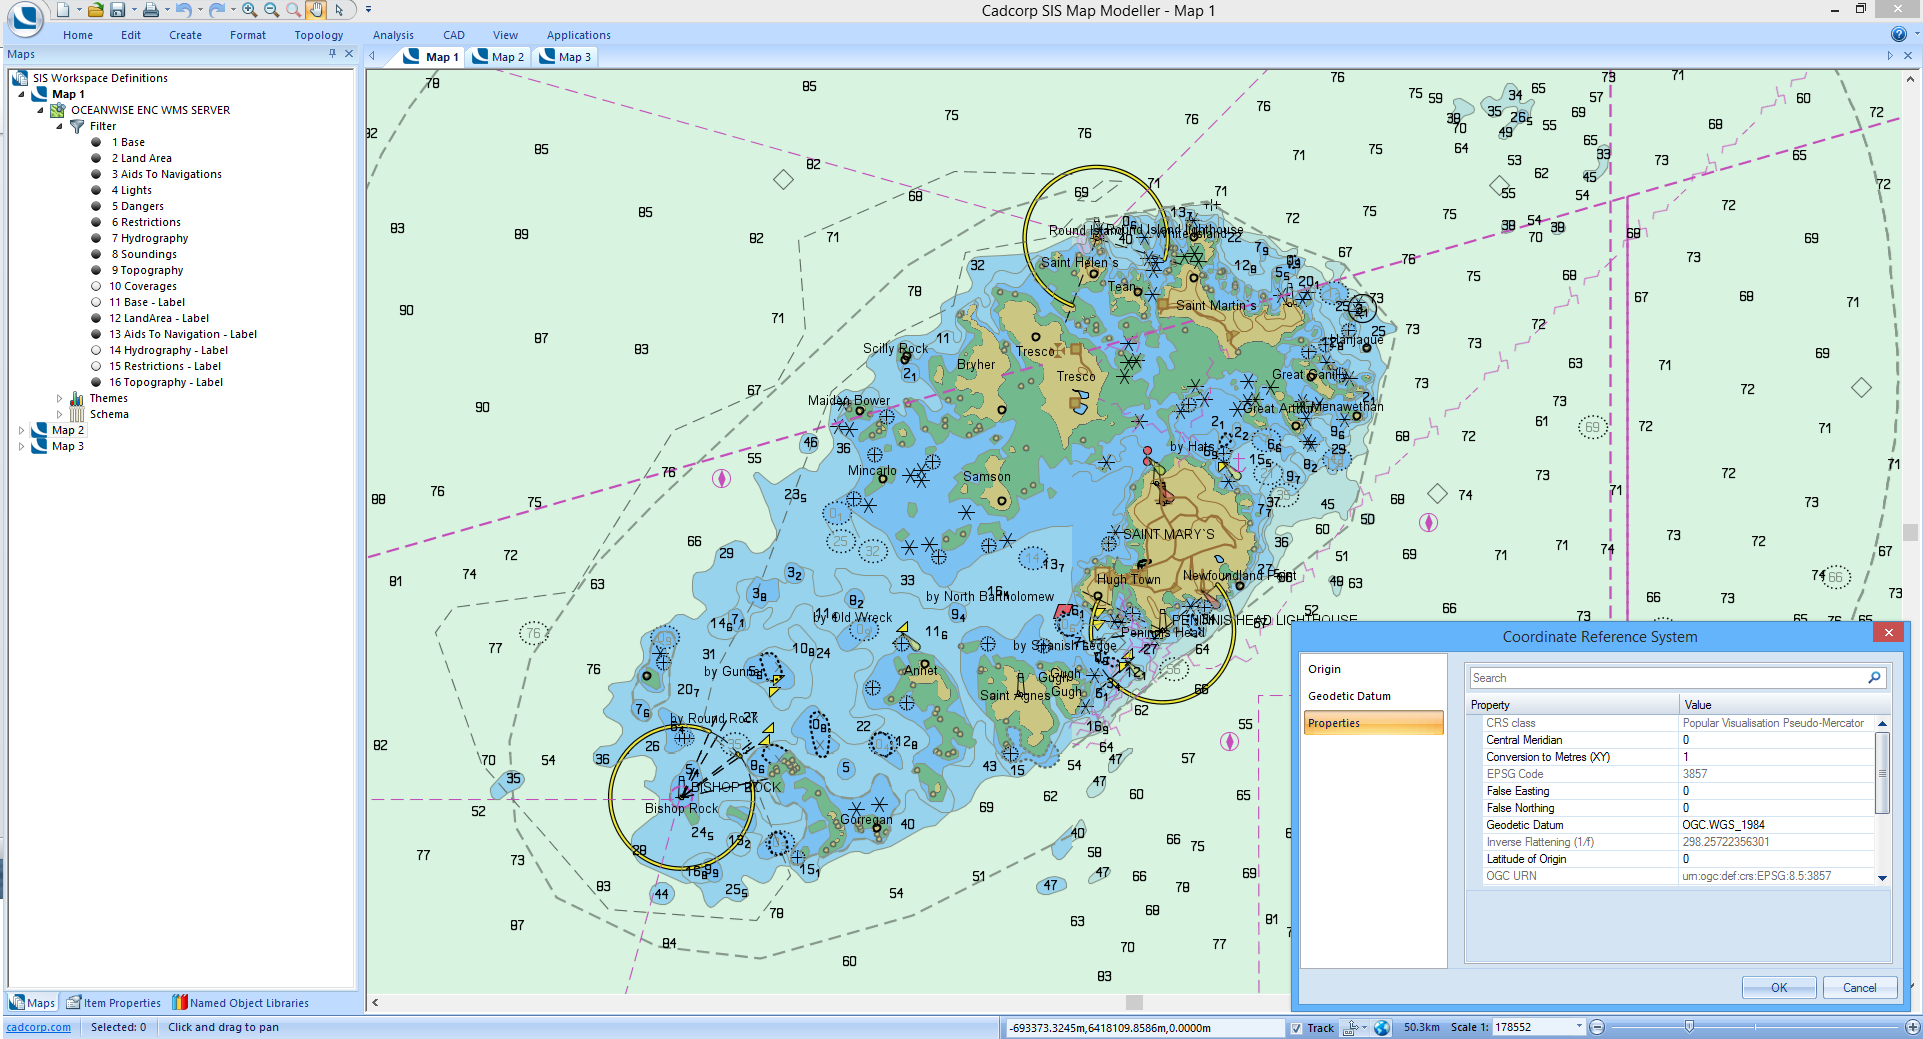Click the Print icon in toolbar

click(x=150, y=10)
